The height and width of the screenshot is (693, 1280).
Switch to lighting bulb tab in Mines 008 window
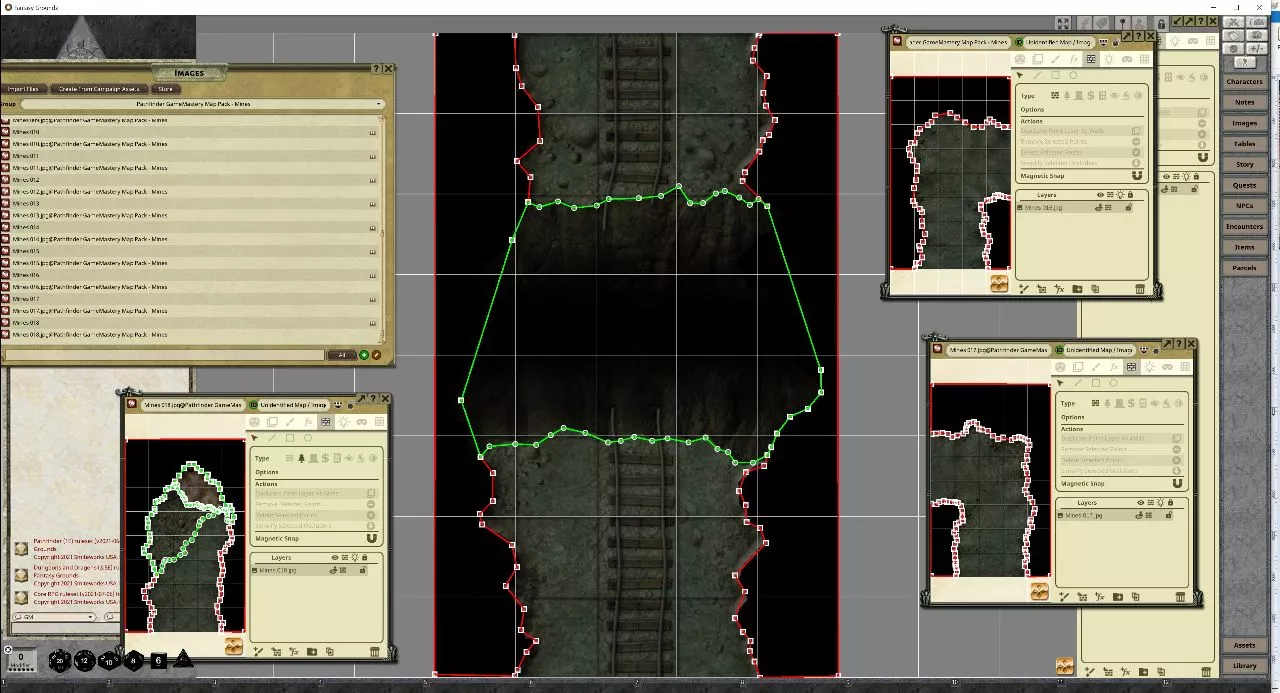click(x=1108, y=59)
